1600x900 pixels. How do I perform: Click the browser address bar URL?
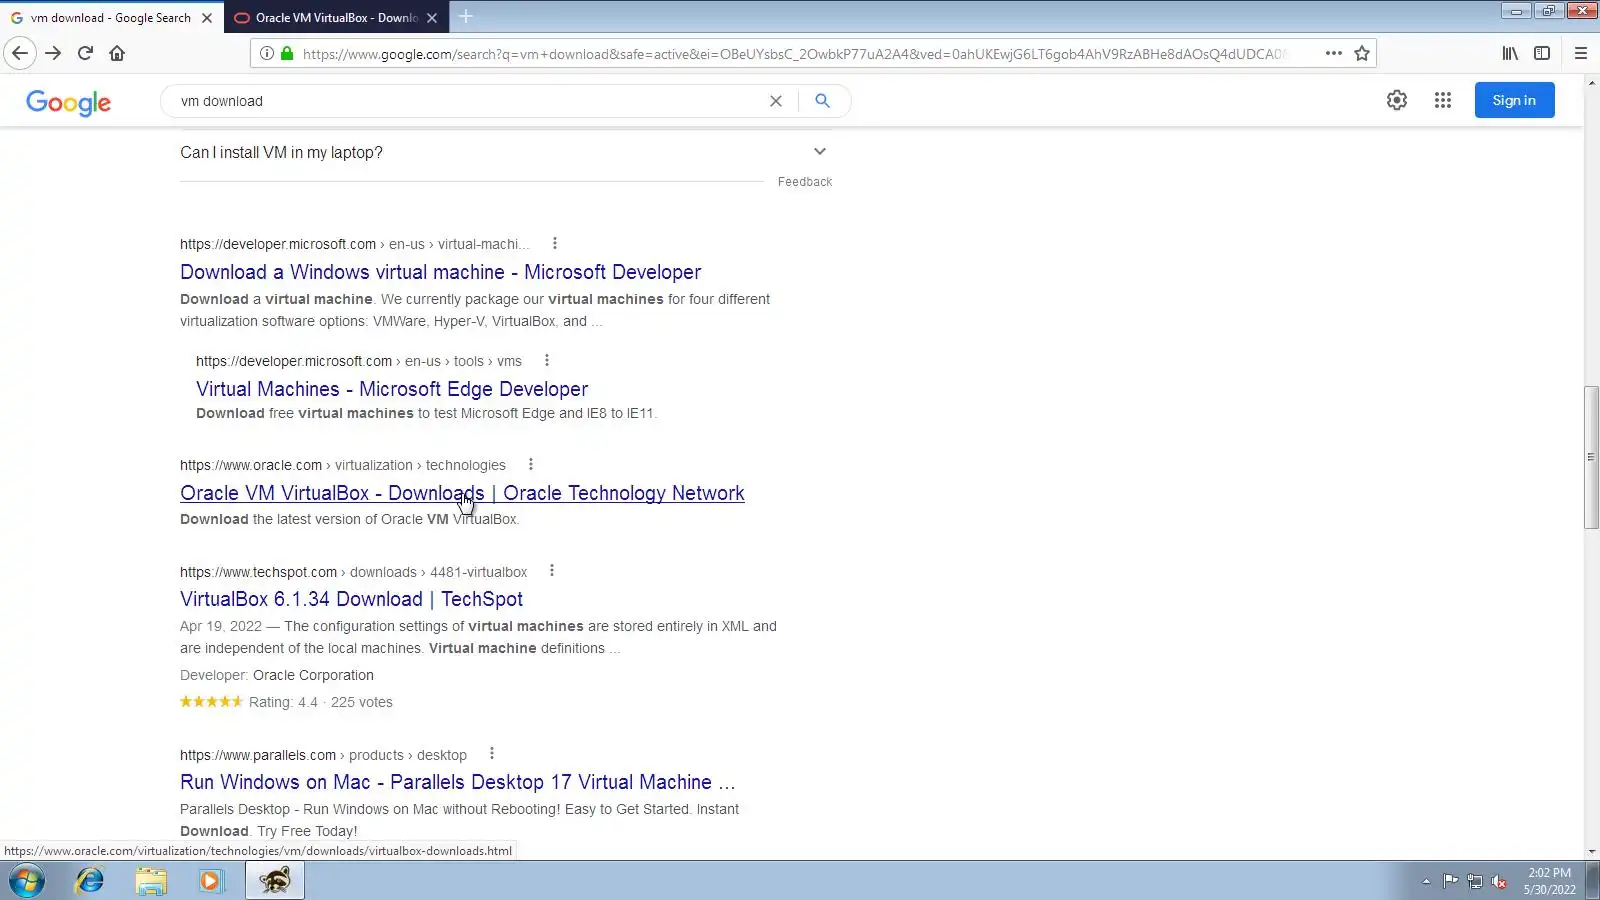(795, 54)
